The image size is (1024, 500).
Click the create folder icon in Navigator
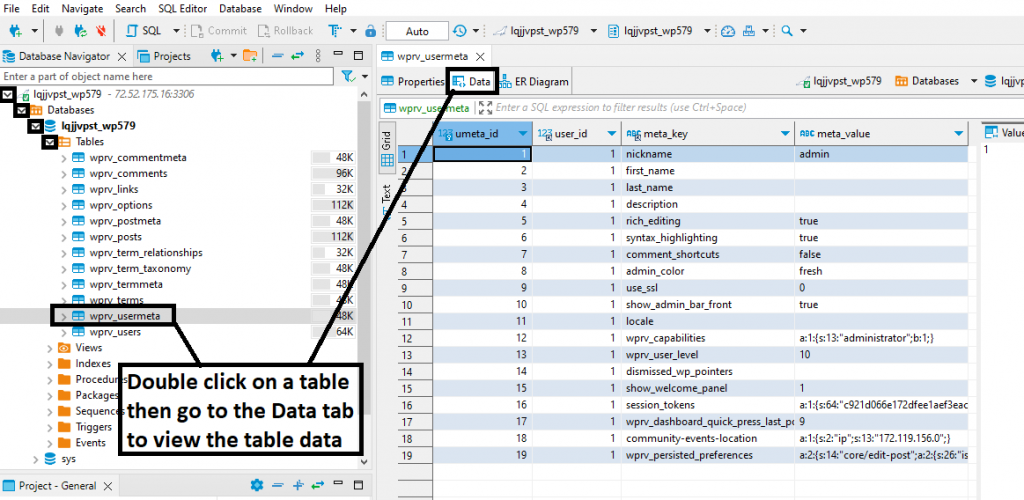coord(251,56)
